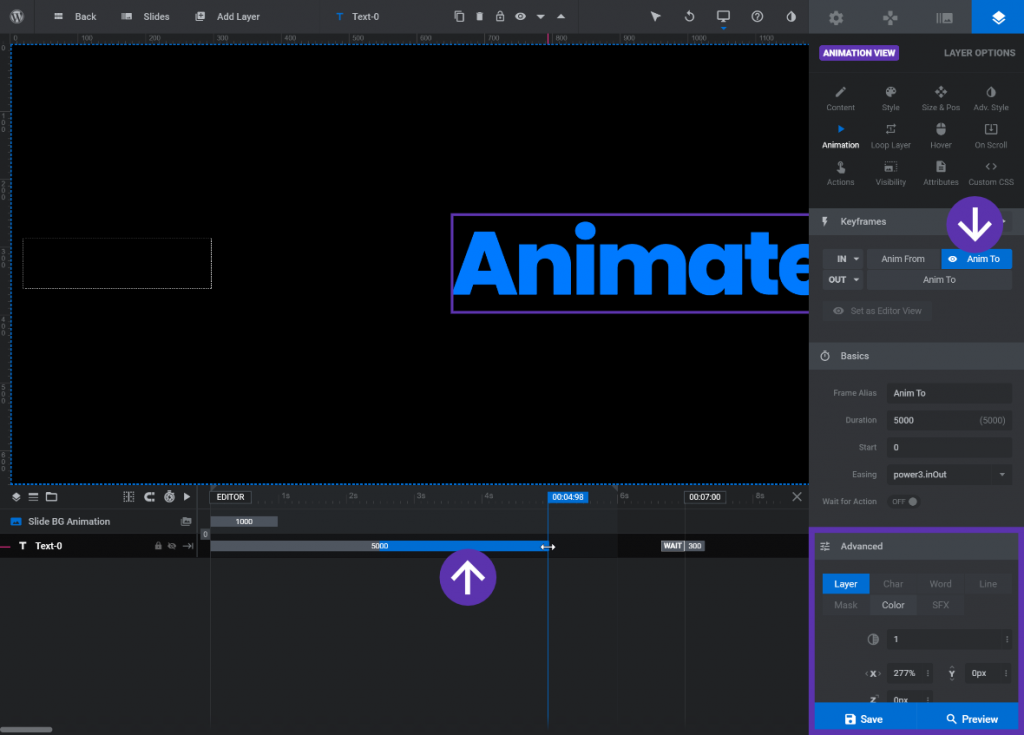Click the Preview button
The image size is (1024, 735).
[971, 718]
